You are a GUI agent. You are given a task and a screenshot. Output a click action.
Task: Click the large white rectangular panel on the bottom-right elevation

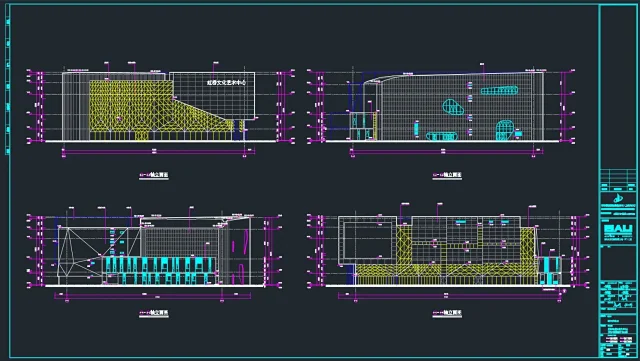(369, 240)
